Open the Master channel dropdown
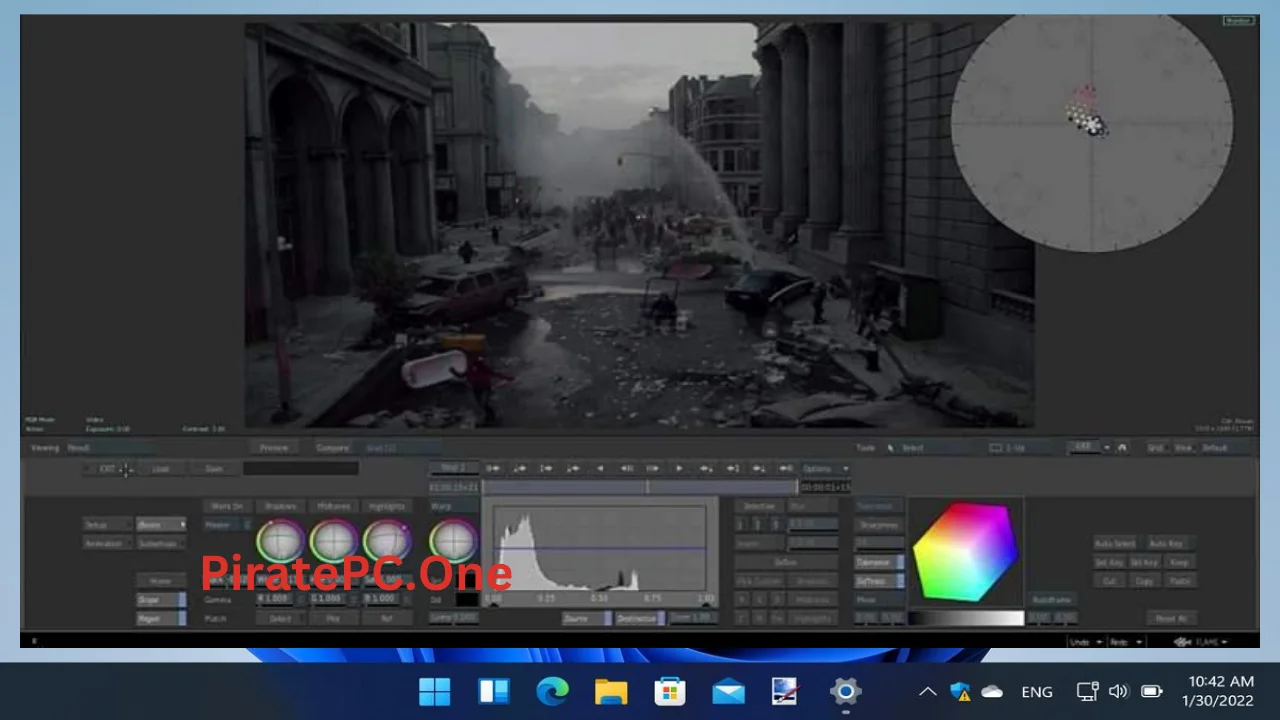The height and width of the screenshot is (720, 1280). 228,525
